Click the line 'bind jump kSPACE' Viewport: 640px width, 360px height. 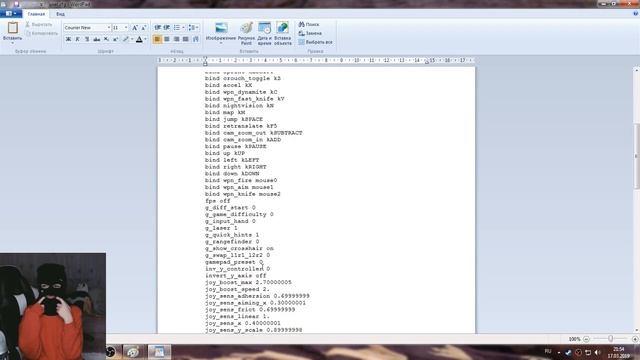234,119
